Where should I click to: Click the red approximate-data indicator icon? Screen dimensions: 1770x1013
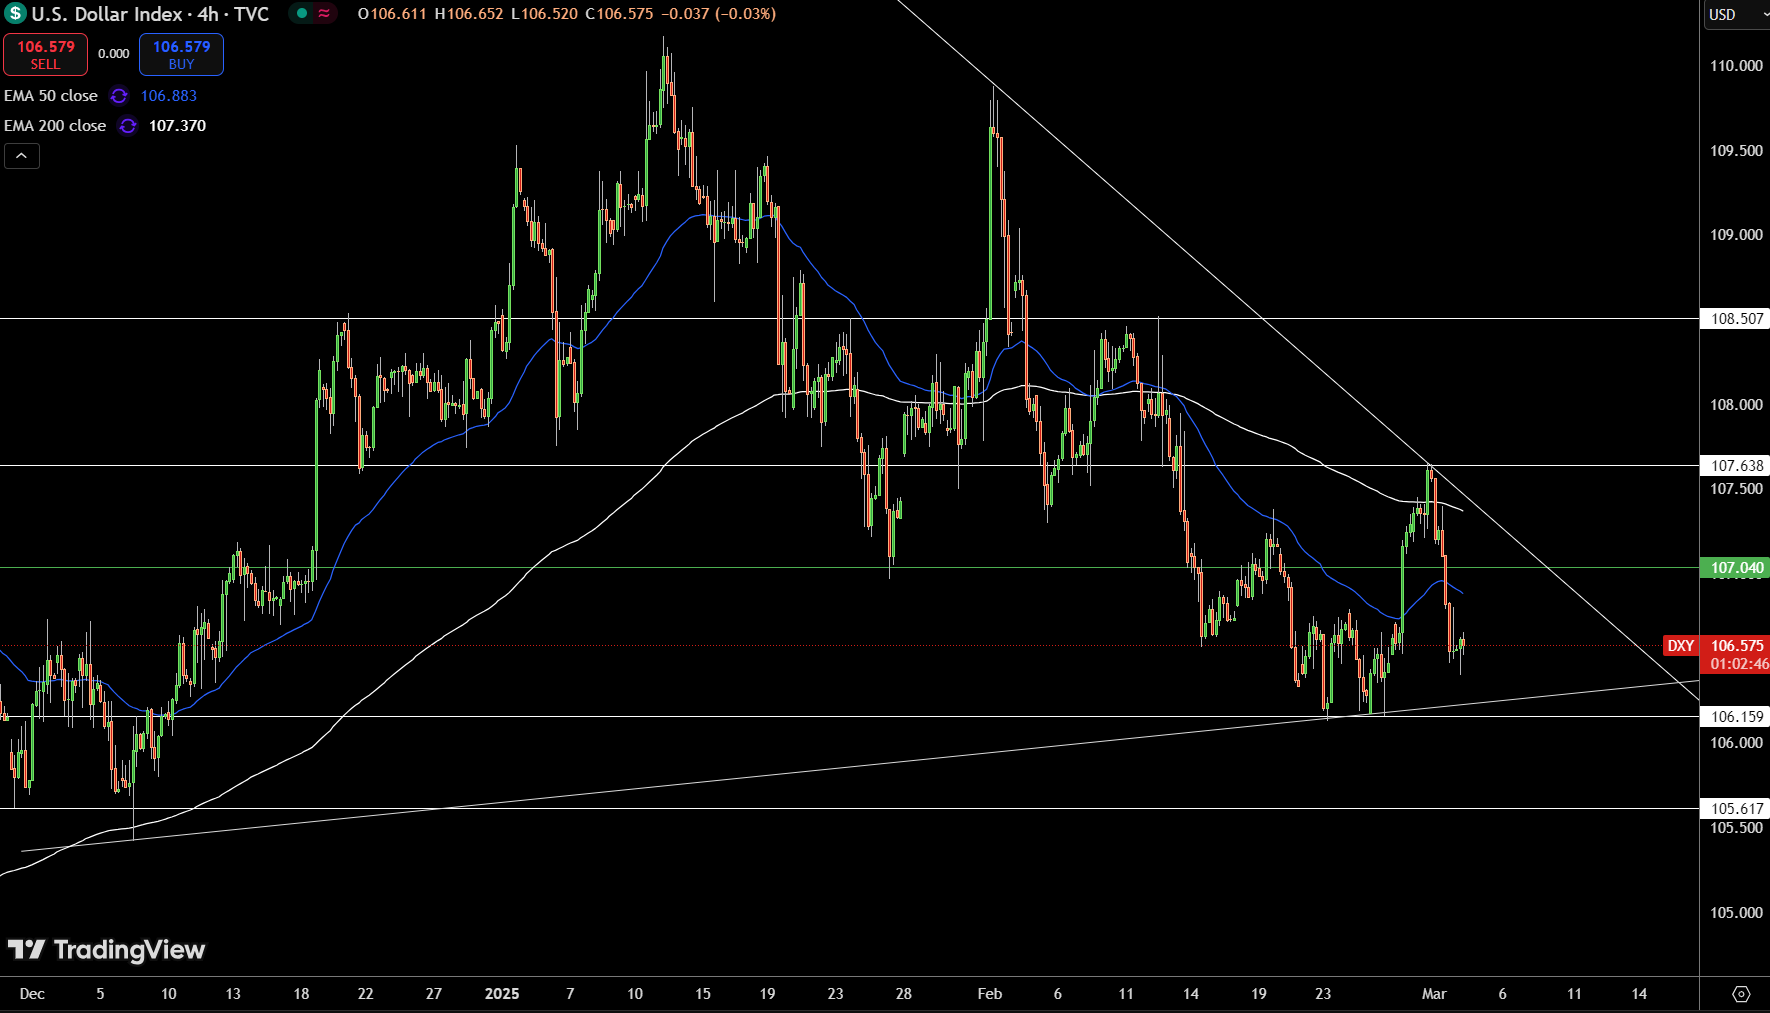[x=325, y=14]
